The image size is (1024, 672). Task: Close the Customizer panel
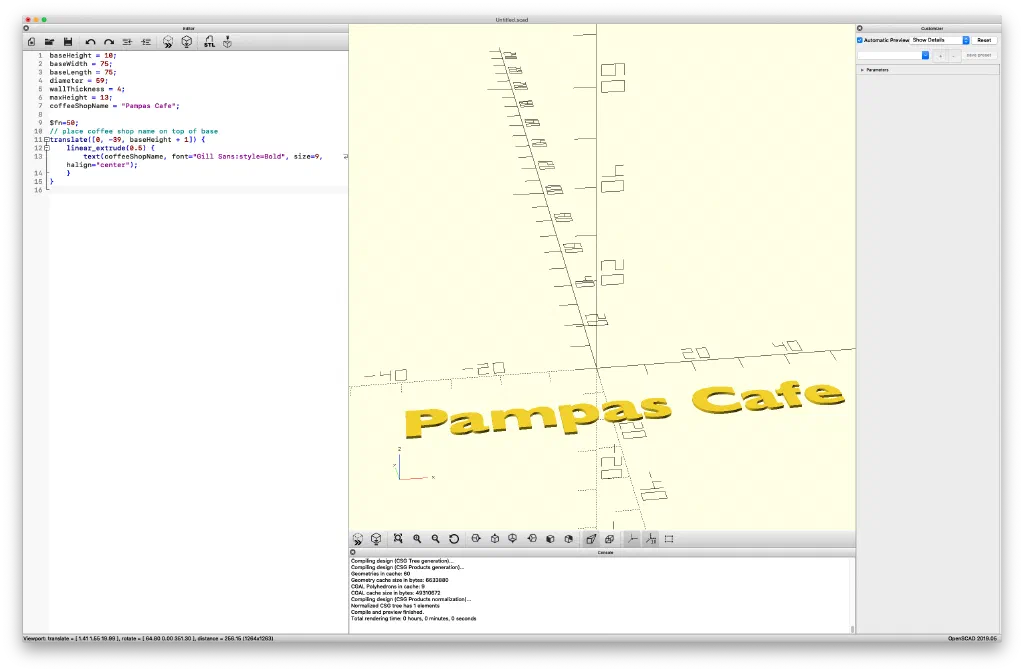859,28
